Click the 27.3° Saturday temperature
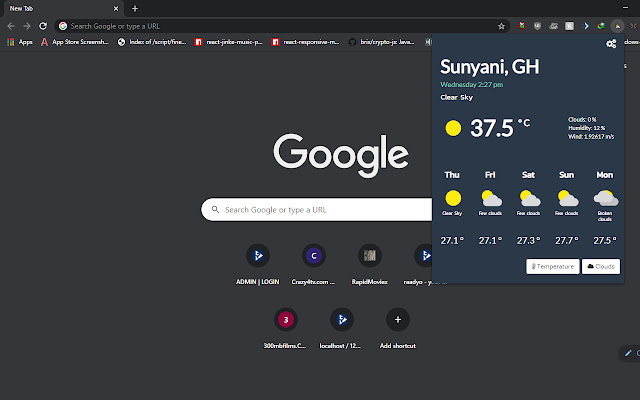Image resolution: width=640 pixels, height=400 pixels. pos(529,240)
